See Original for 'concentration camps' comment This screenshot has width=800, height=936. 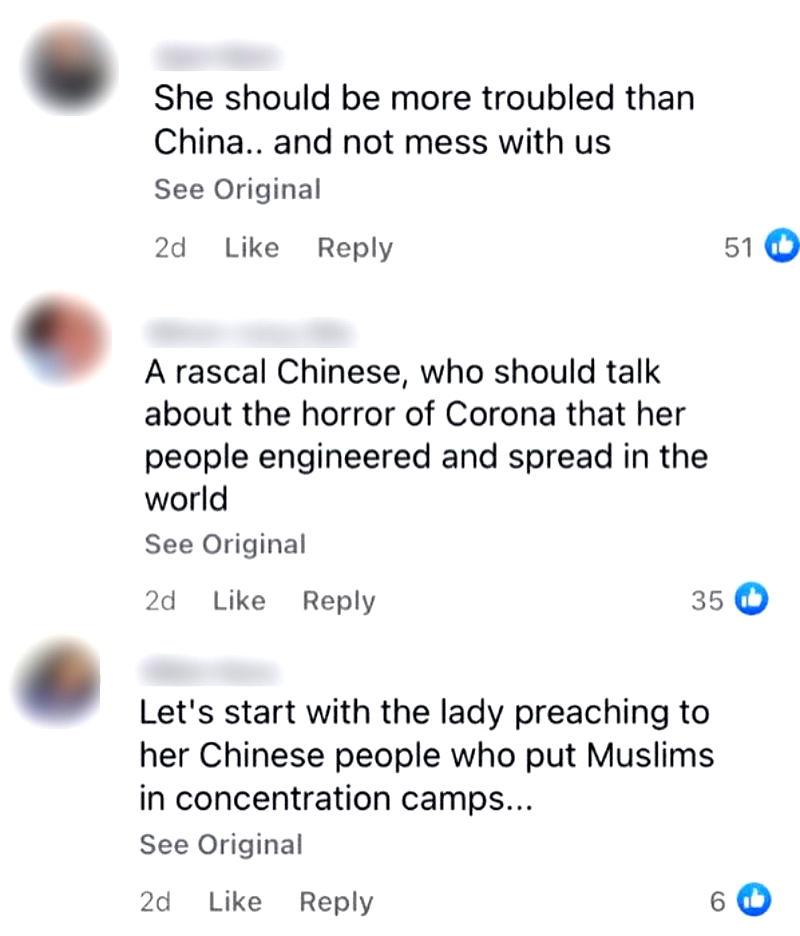tap(221, 844)
